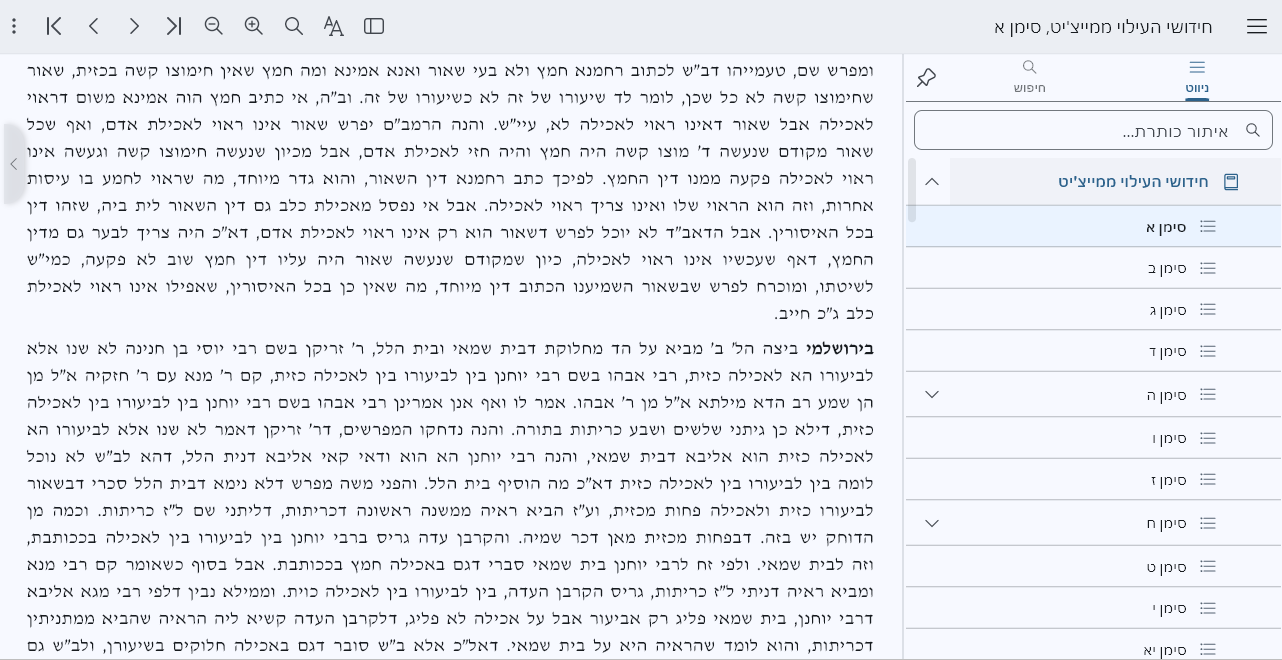1282x660 pixels.
Task: Collapse the חידושי העילוי ממייצ'יט tree with its chevron
Action: click(931, 181)
